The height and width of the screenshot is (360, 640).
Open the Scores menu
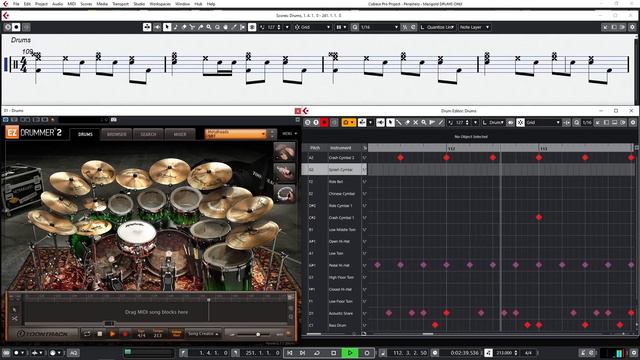click(x=86, y=4)
